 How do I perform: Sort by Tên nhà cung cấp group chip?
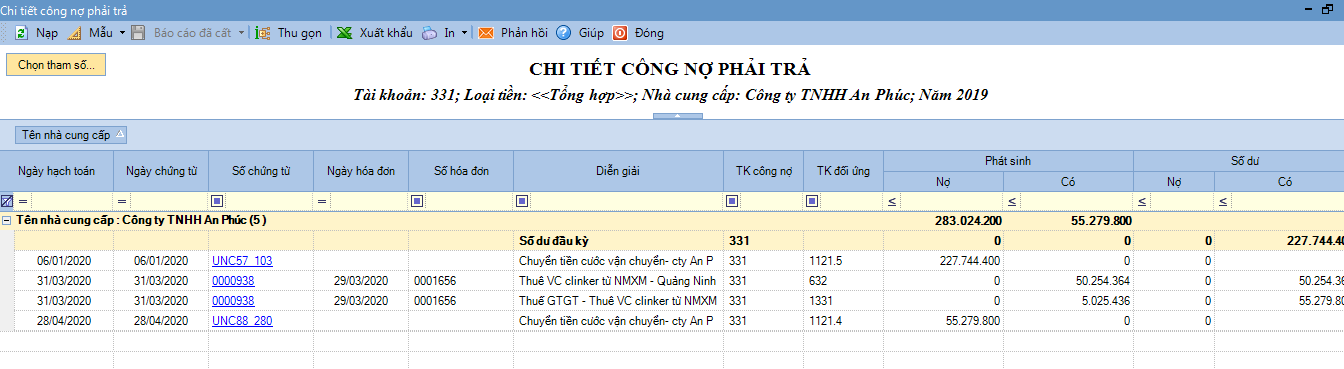click(71, 134)
